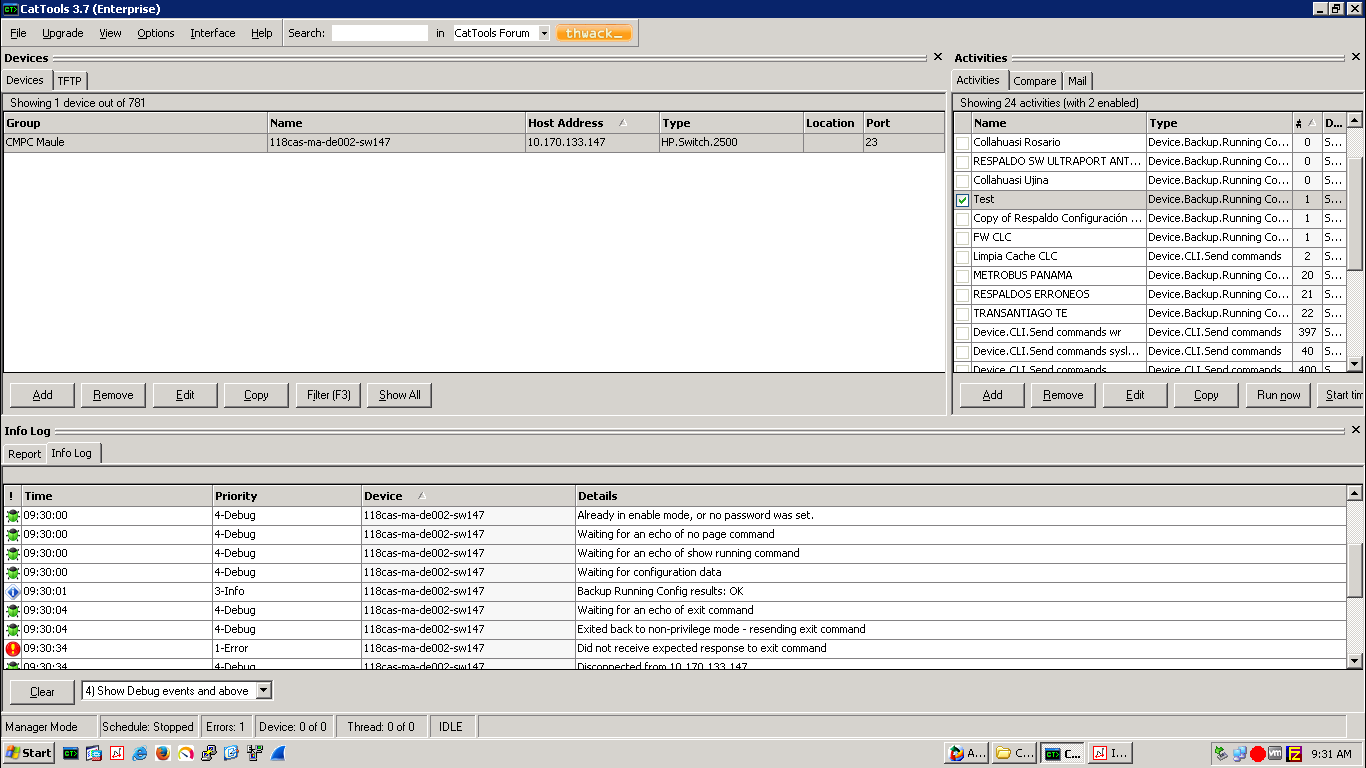Tick the FW CLC activity checkbox
Viewport: 1366px width, 768px height.
[962, 238]
